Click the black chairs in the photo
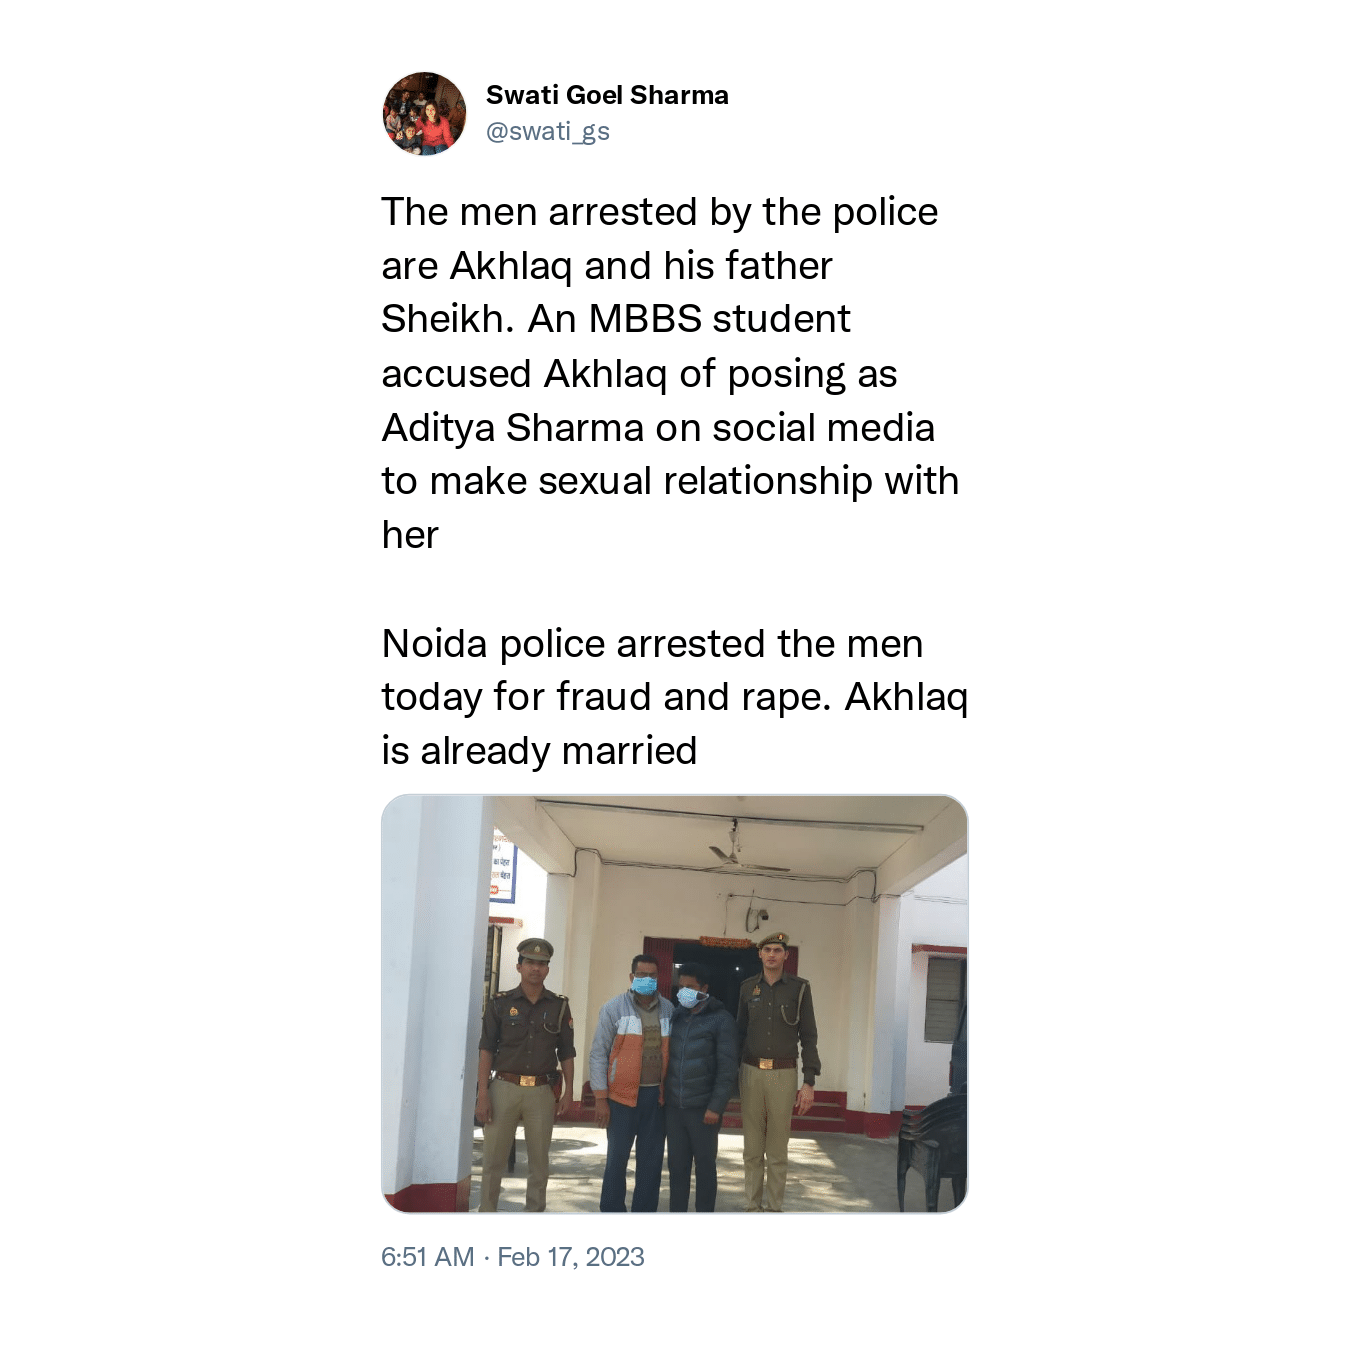This screenshot has height=1350, width=1350. (x=933, y=1152)
